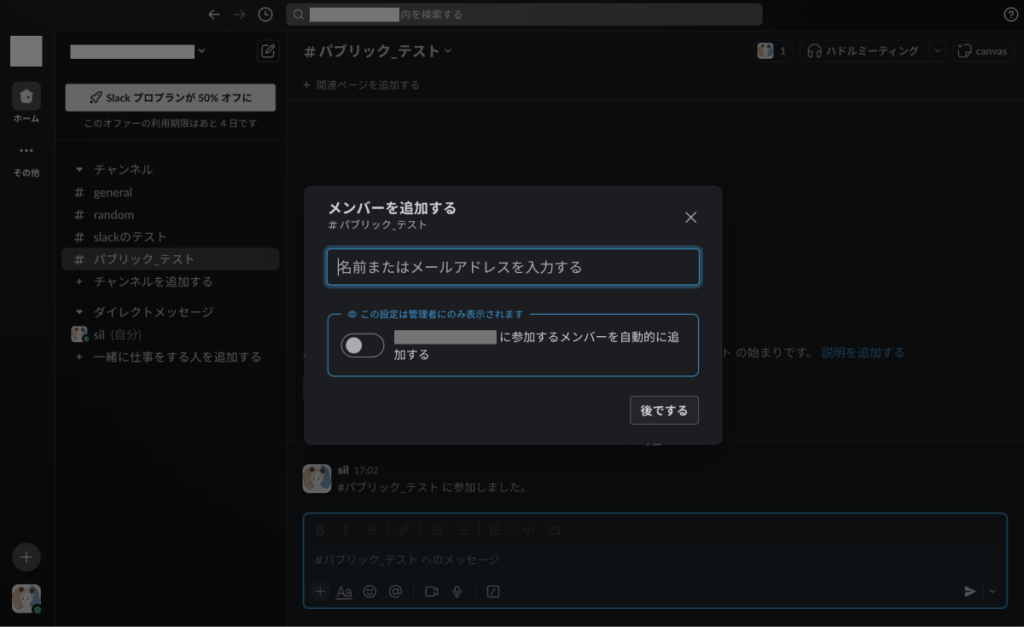Screen dimensions: 1024x627
Task: Toggle the Aa text formatting button
Action: (x=344, y=591)
